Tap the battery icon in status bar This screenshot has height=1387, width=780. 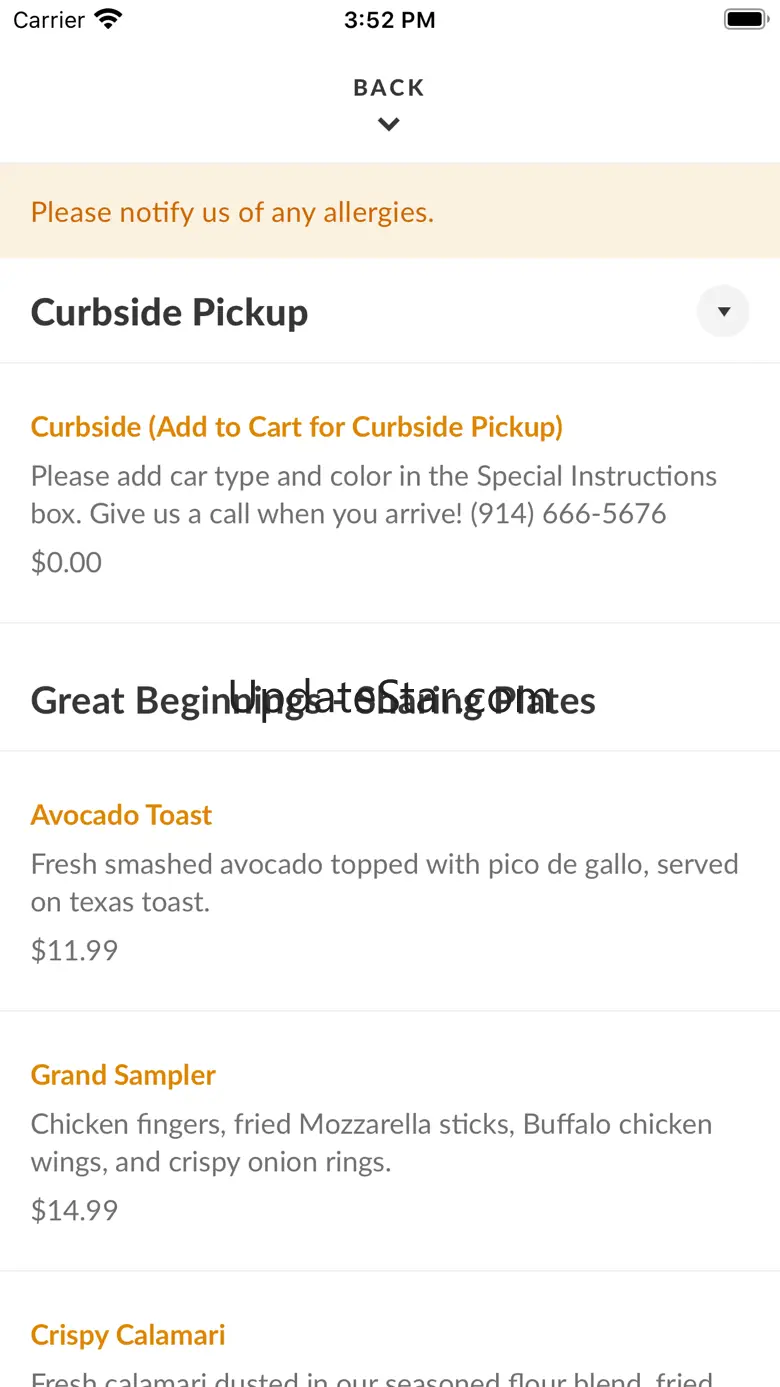tap(744, 19)
